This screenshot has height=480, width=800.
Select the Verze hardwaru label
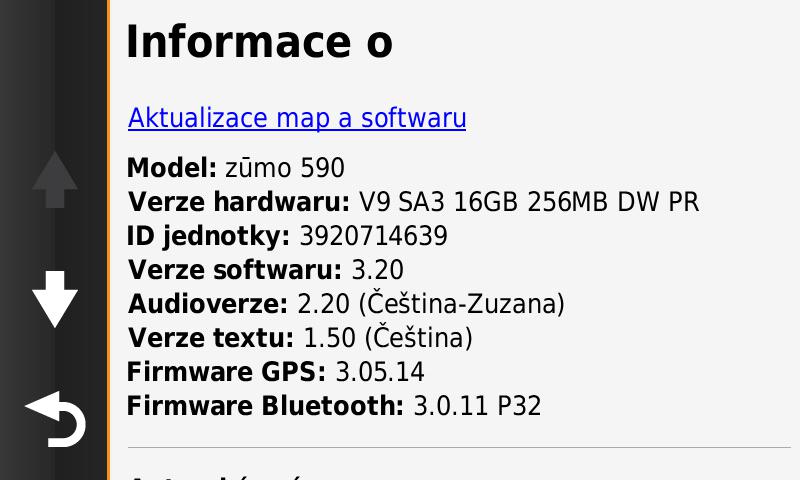coord(239,202)
